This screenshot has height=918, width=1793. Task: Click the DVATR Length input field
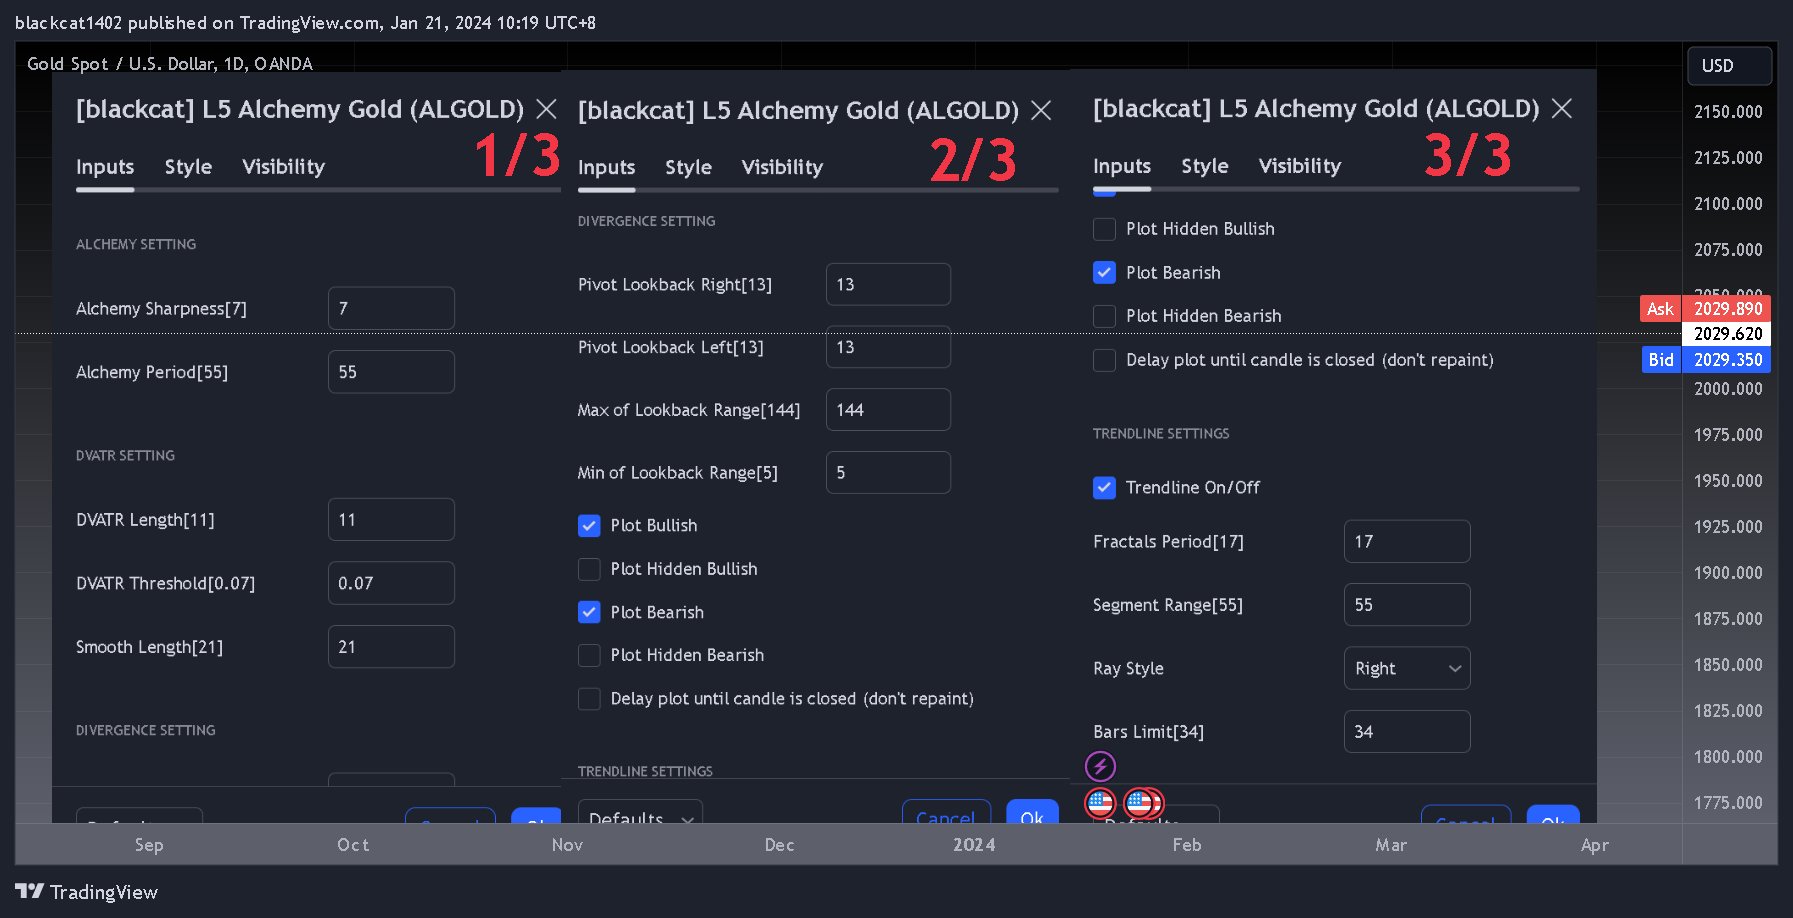391,520
